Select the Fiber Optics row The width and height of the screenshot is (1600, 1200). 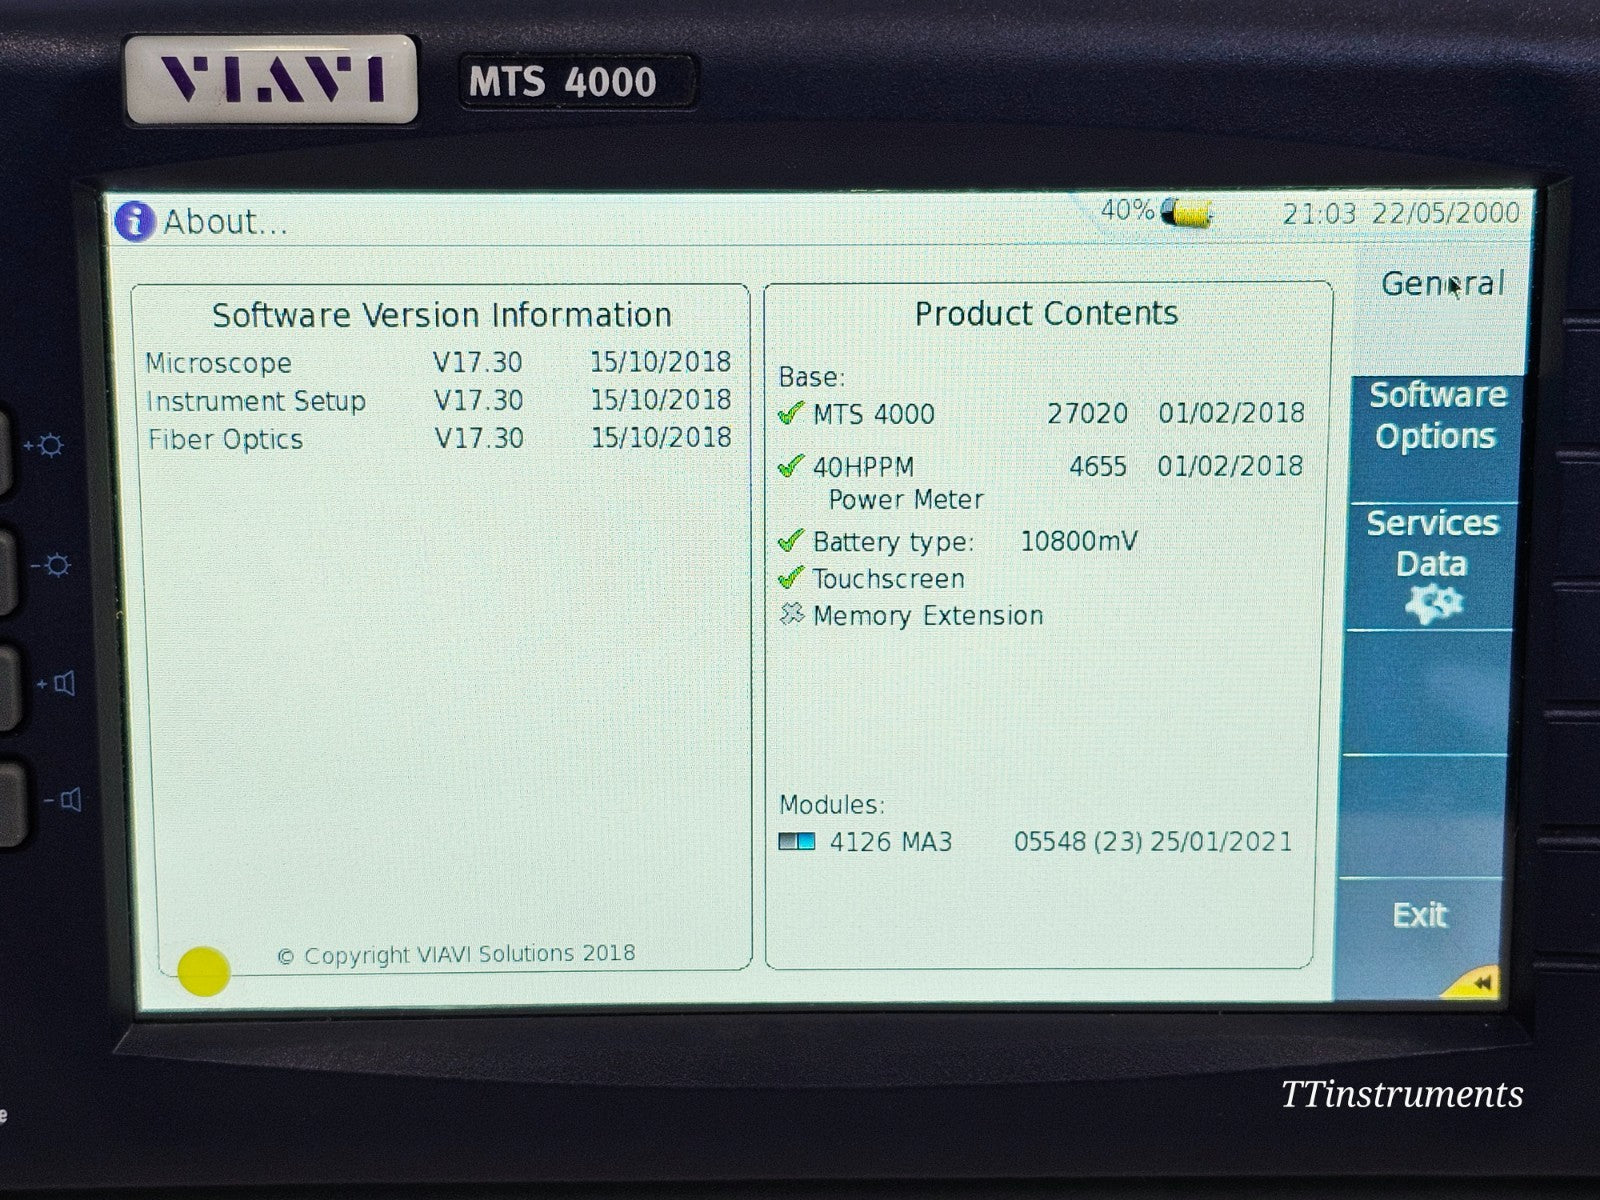pos(440,438)
